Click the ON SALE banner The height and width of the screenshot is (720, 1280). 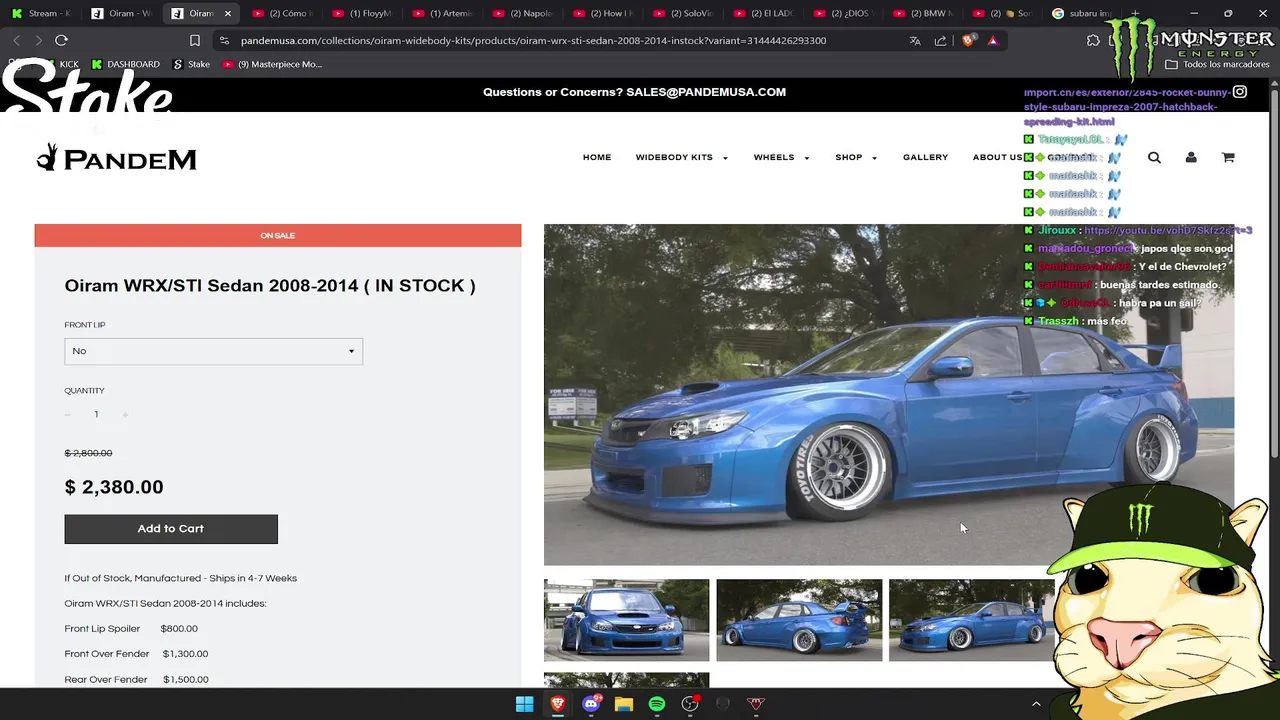[278, 235]
